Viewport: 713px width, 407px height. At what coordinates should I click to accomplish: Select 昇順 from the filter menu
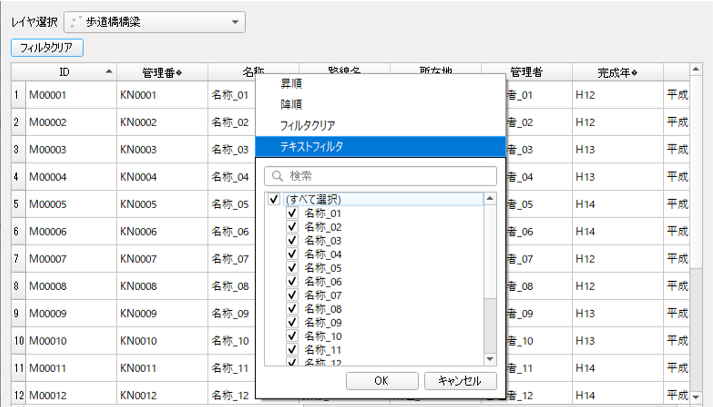(x=292, y=85)
